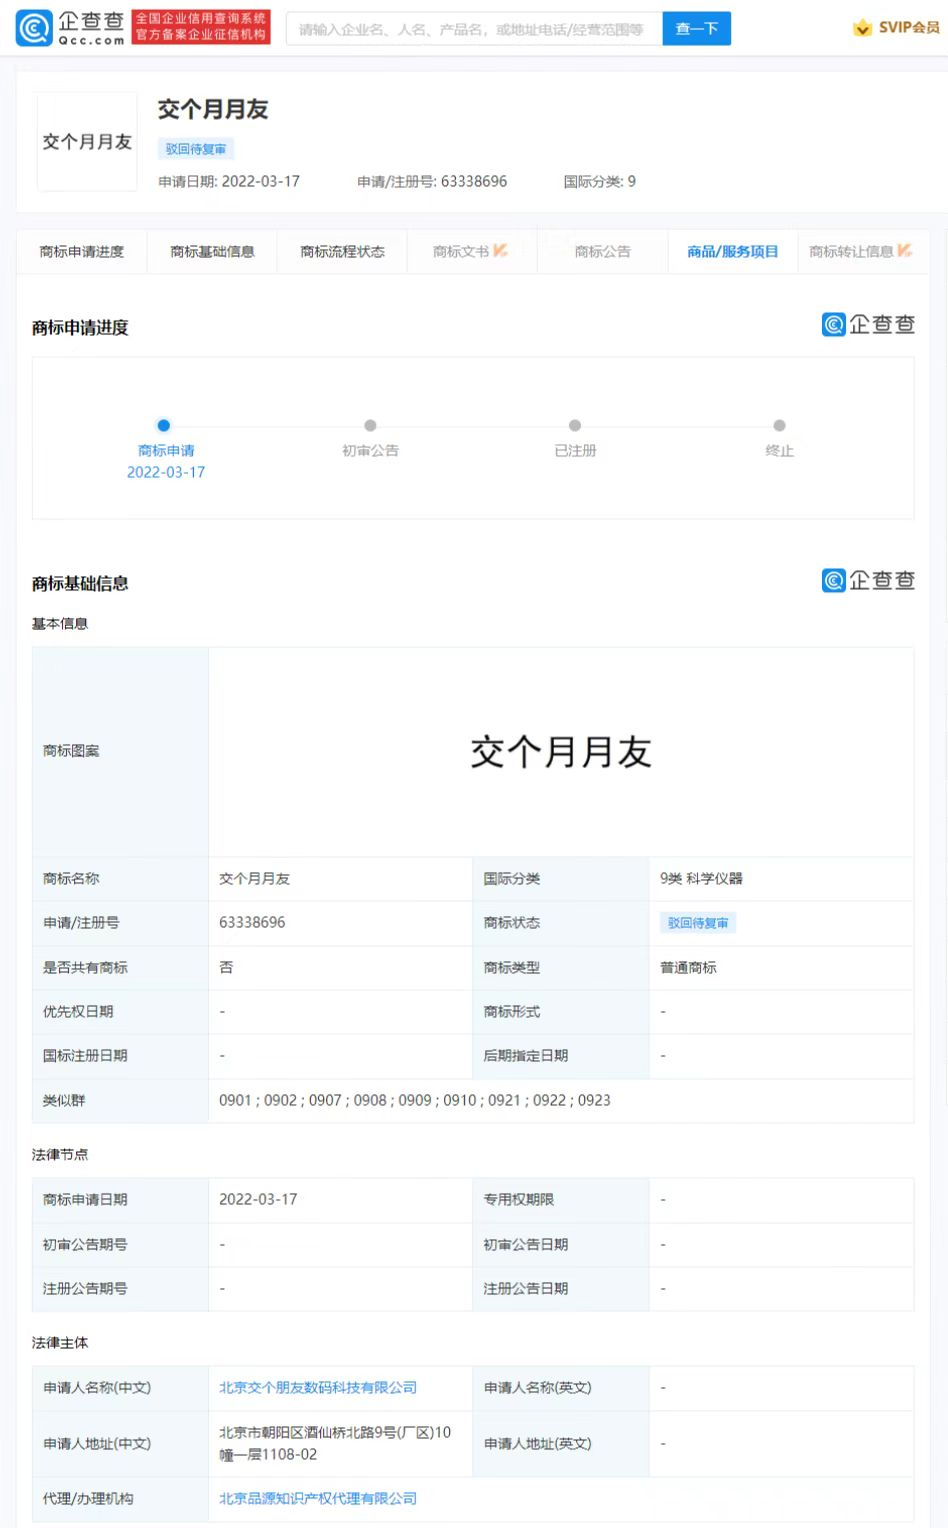This screenshot has width=948, height=1528.
Task: Click the 交个月月友 logo thumbnail at top
Action: [x=86, y=140]
